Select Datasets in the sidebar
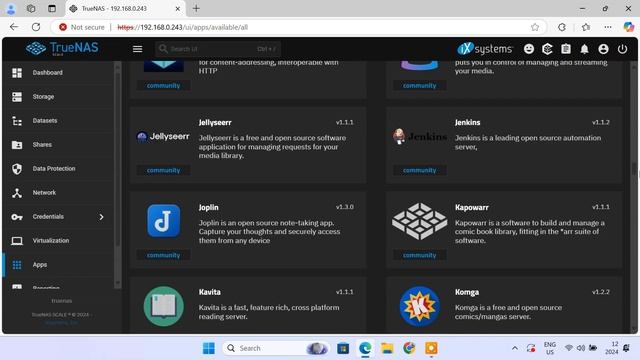The width and height of the screenshot is (640, 360). tap(45, 121)
